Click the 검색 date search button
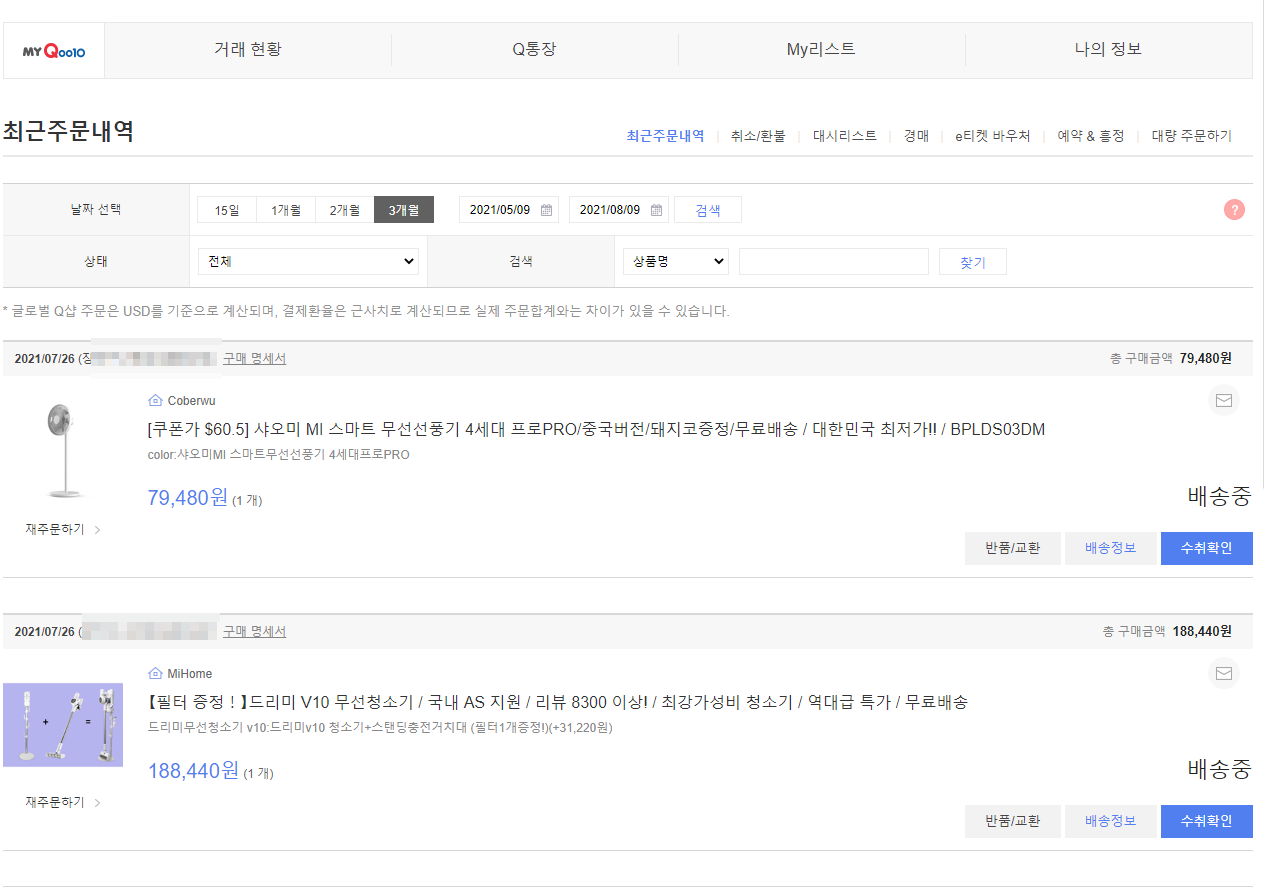 click(x=708, y=210)
